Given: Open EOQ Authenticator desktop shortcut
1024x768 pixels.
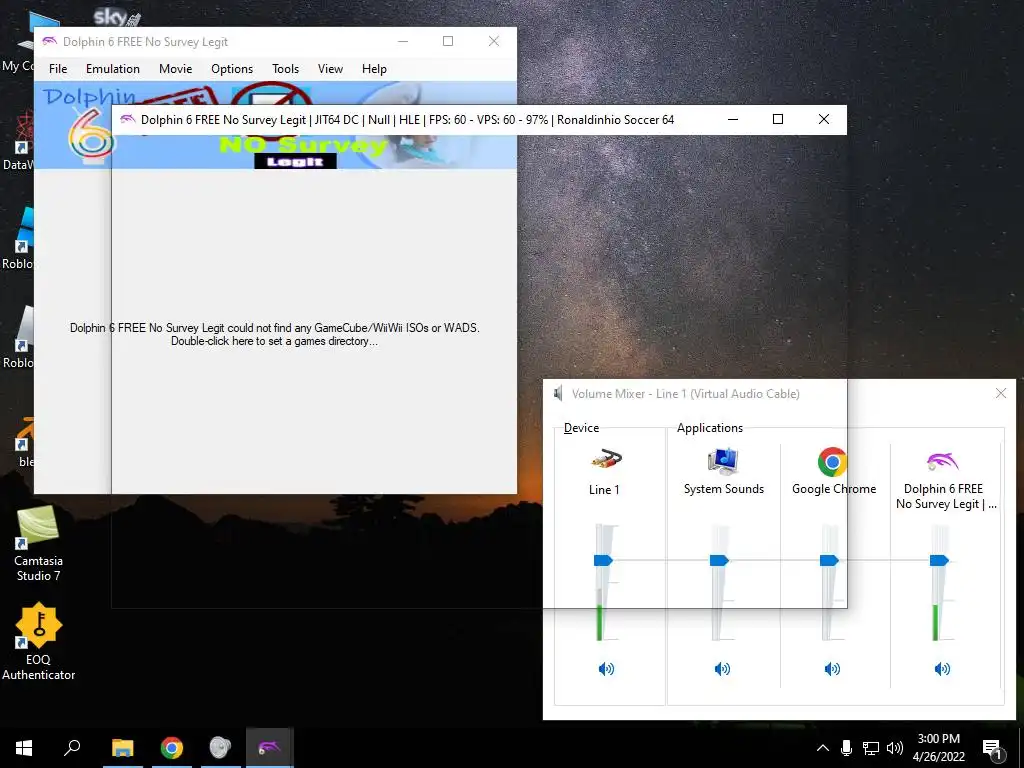Looking at the screenshot, I should [38, 642].
